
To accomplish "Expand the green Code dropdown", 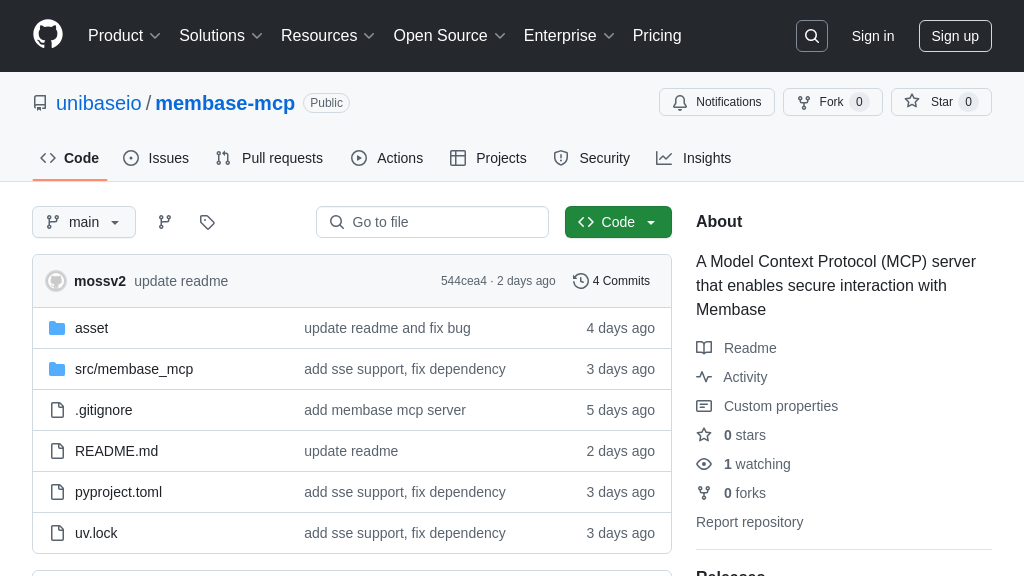I will coord(618,222).
